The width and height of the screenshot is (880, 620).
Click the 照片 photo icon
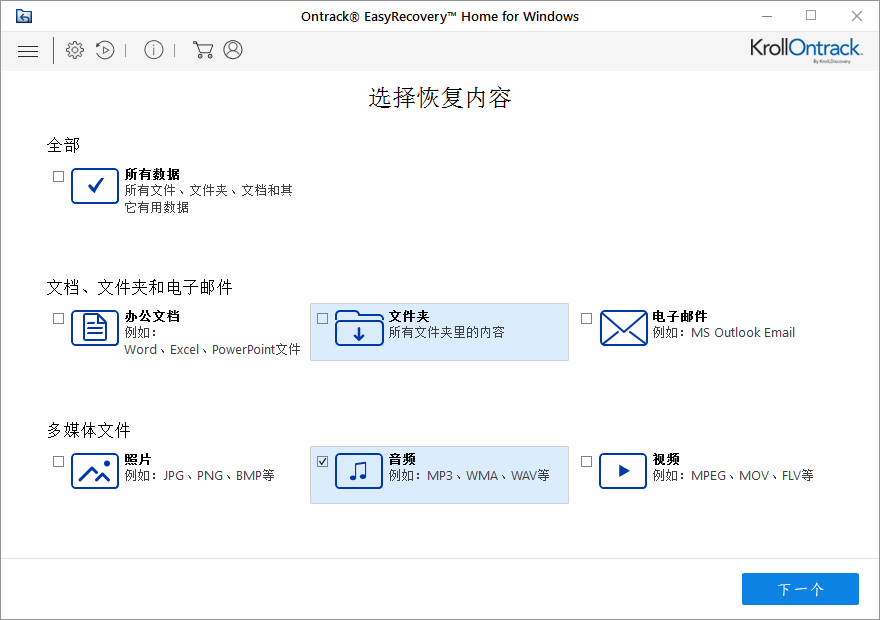[x=95, y=471]
